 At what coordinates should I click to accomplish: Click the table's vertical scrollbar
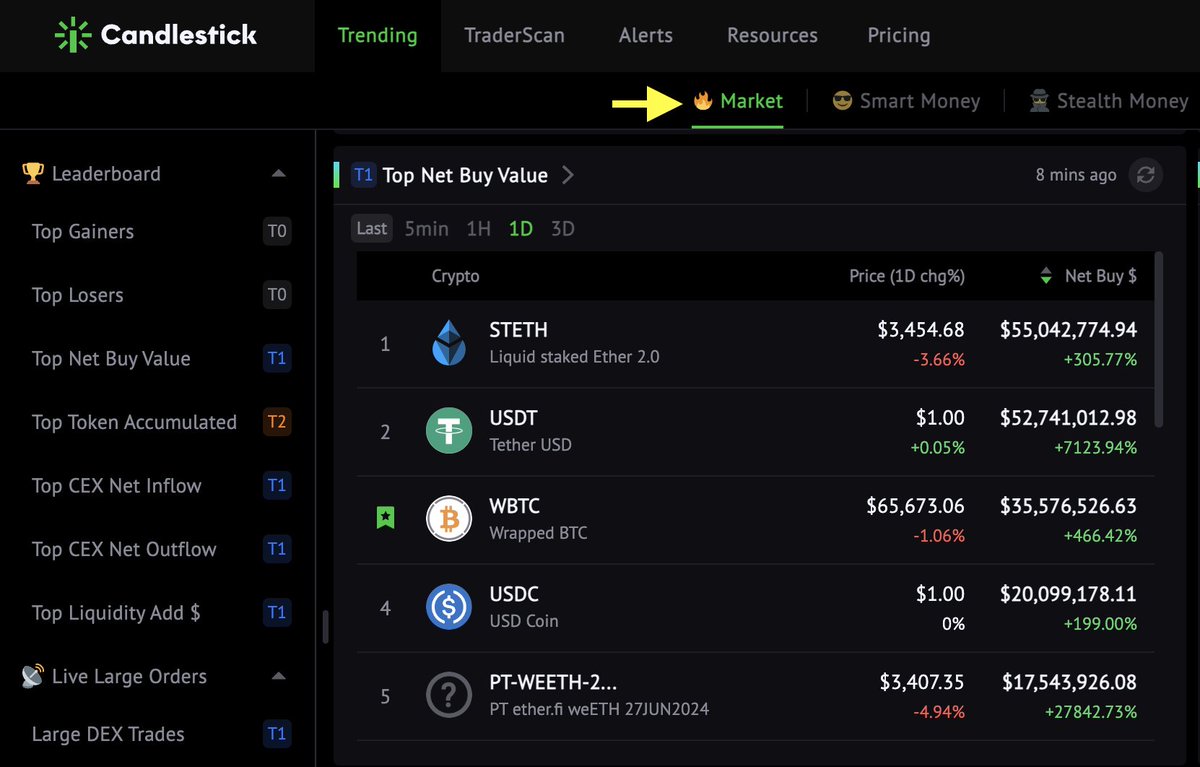point(1159,340)
